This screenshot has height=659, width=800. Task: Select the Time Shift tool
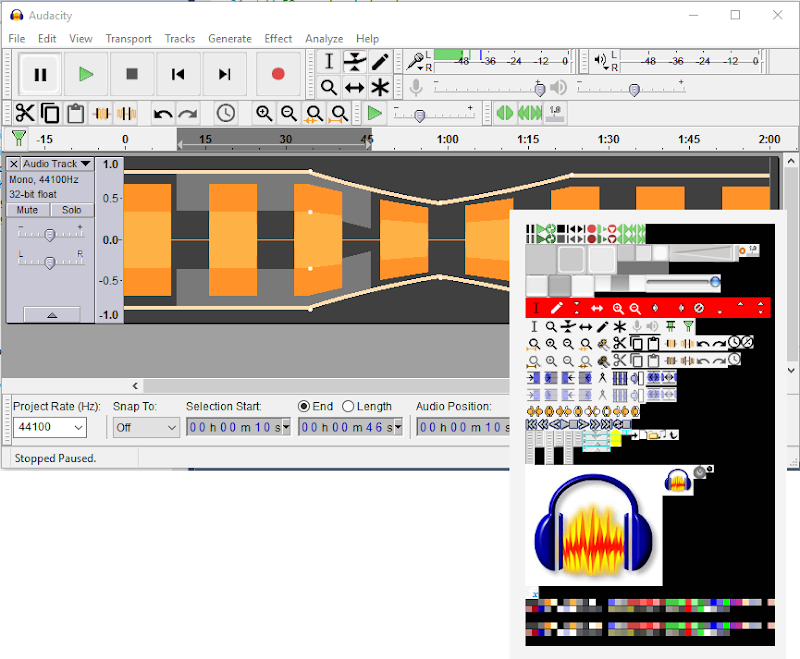click(355, 87)
